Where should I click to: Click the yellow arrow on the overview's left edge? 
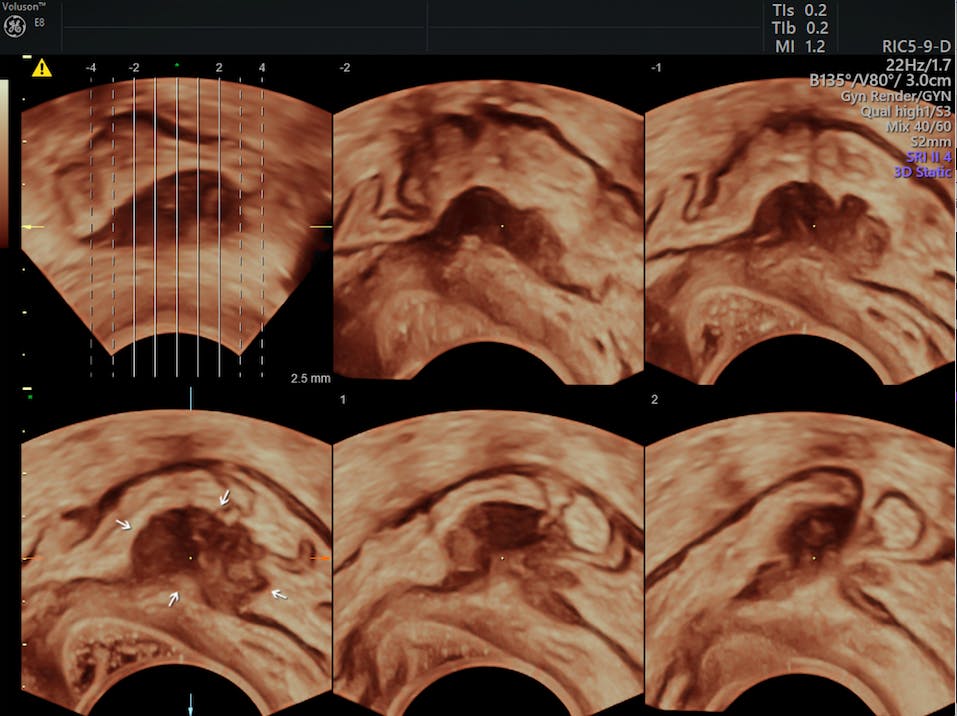30,228
